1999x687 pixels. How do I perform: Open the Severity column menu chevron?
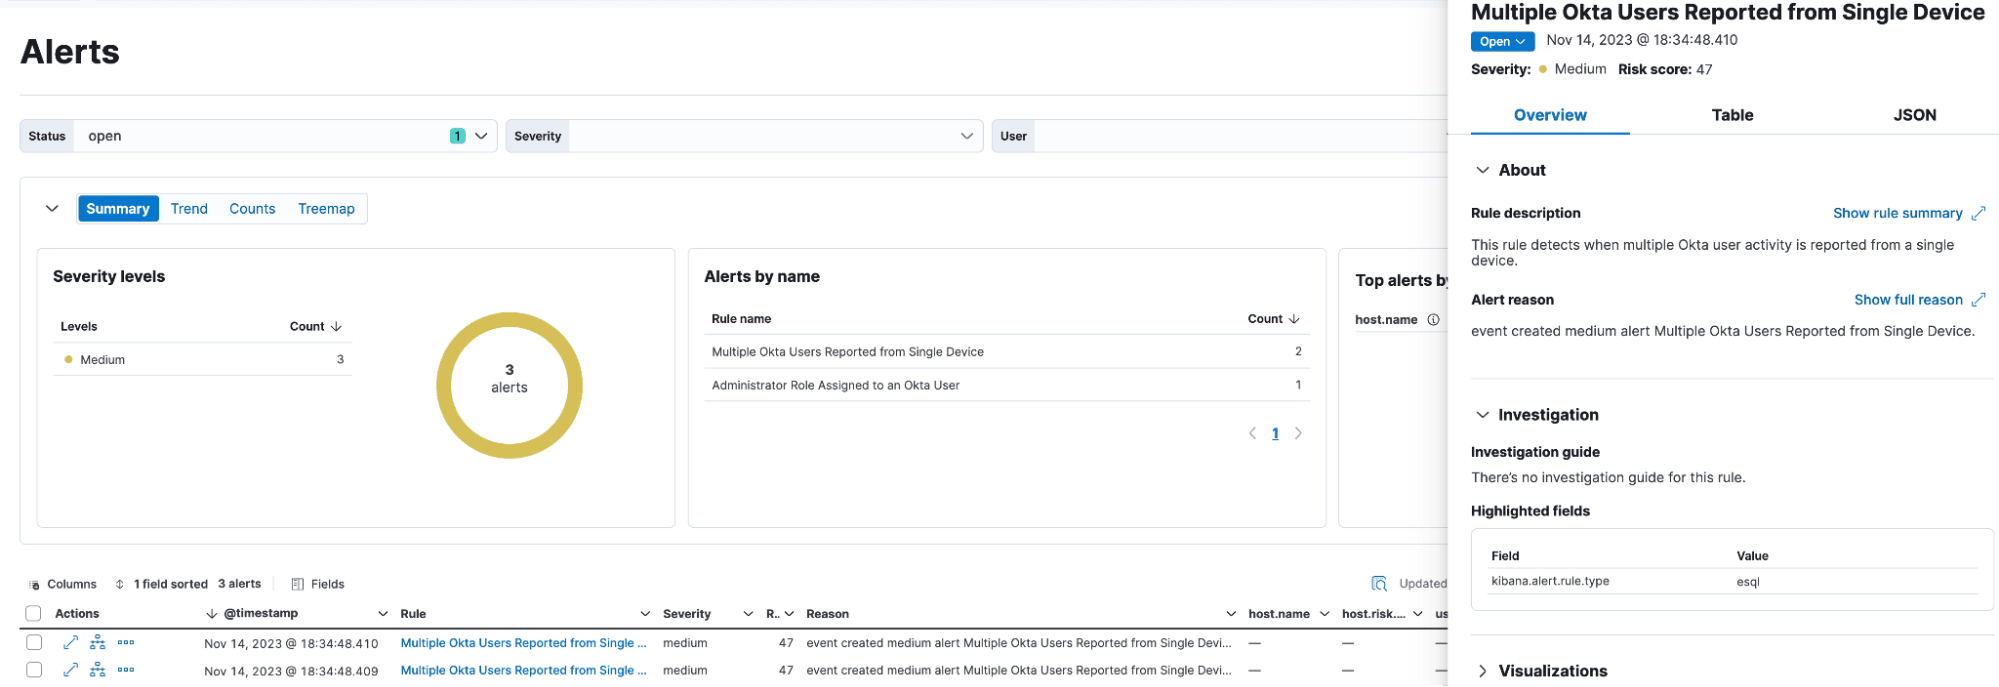[x=748, y=614]
